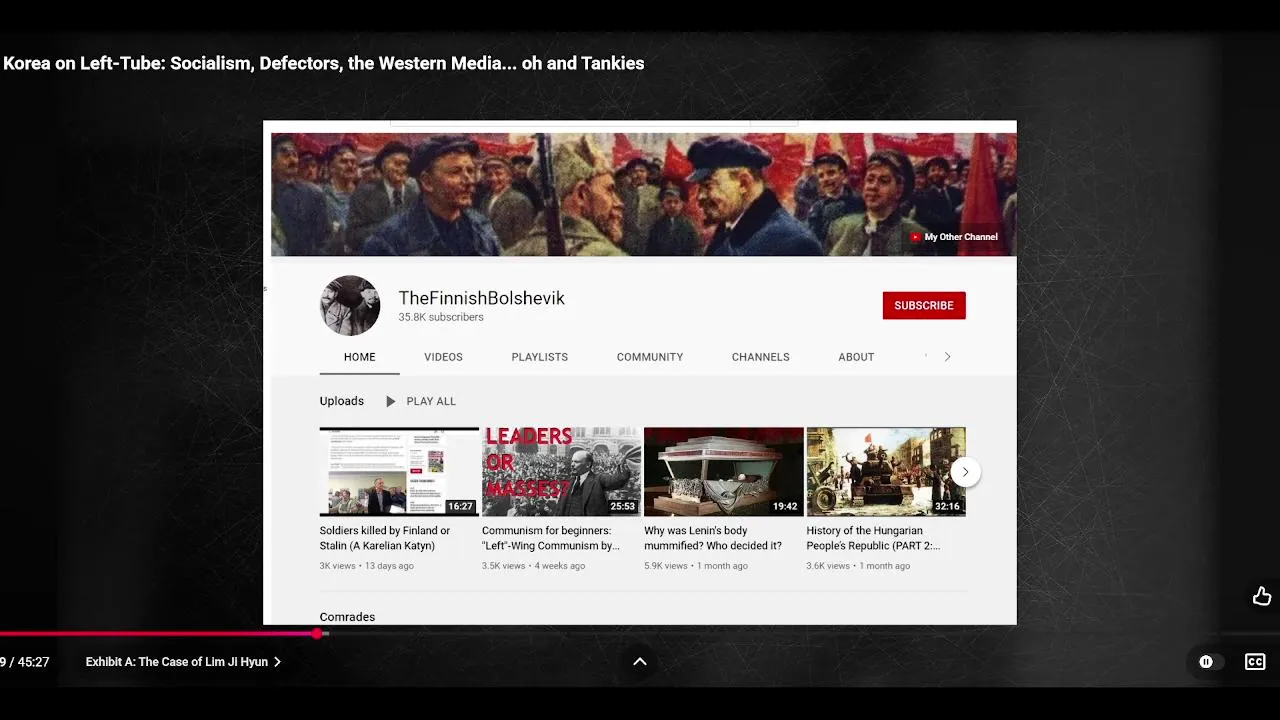1280x720 pixels.
Task: Click the Comrades section heading
Action: [x=347, y=617]
